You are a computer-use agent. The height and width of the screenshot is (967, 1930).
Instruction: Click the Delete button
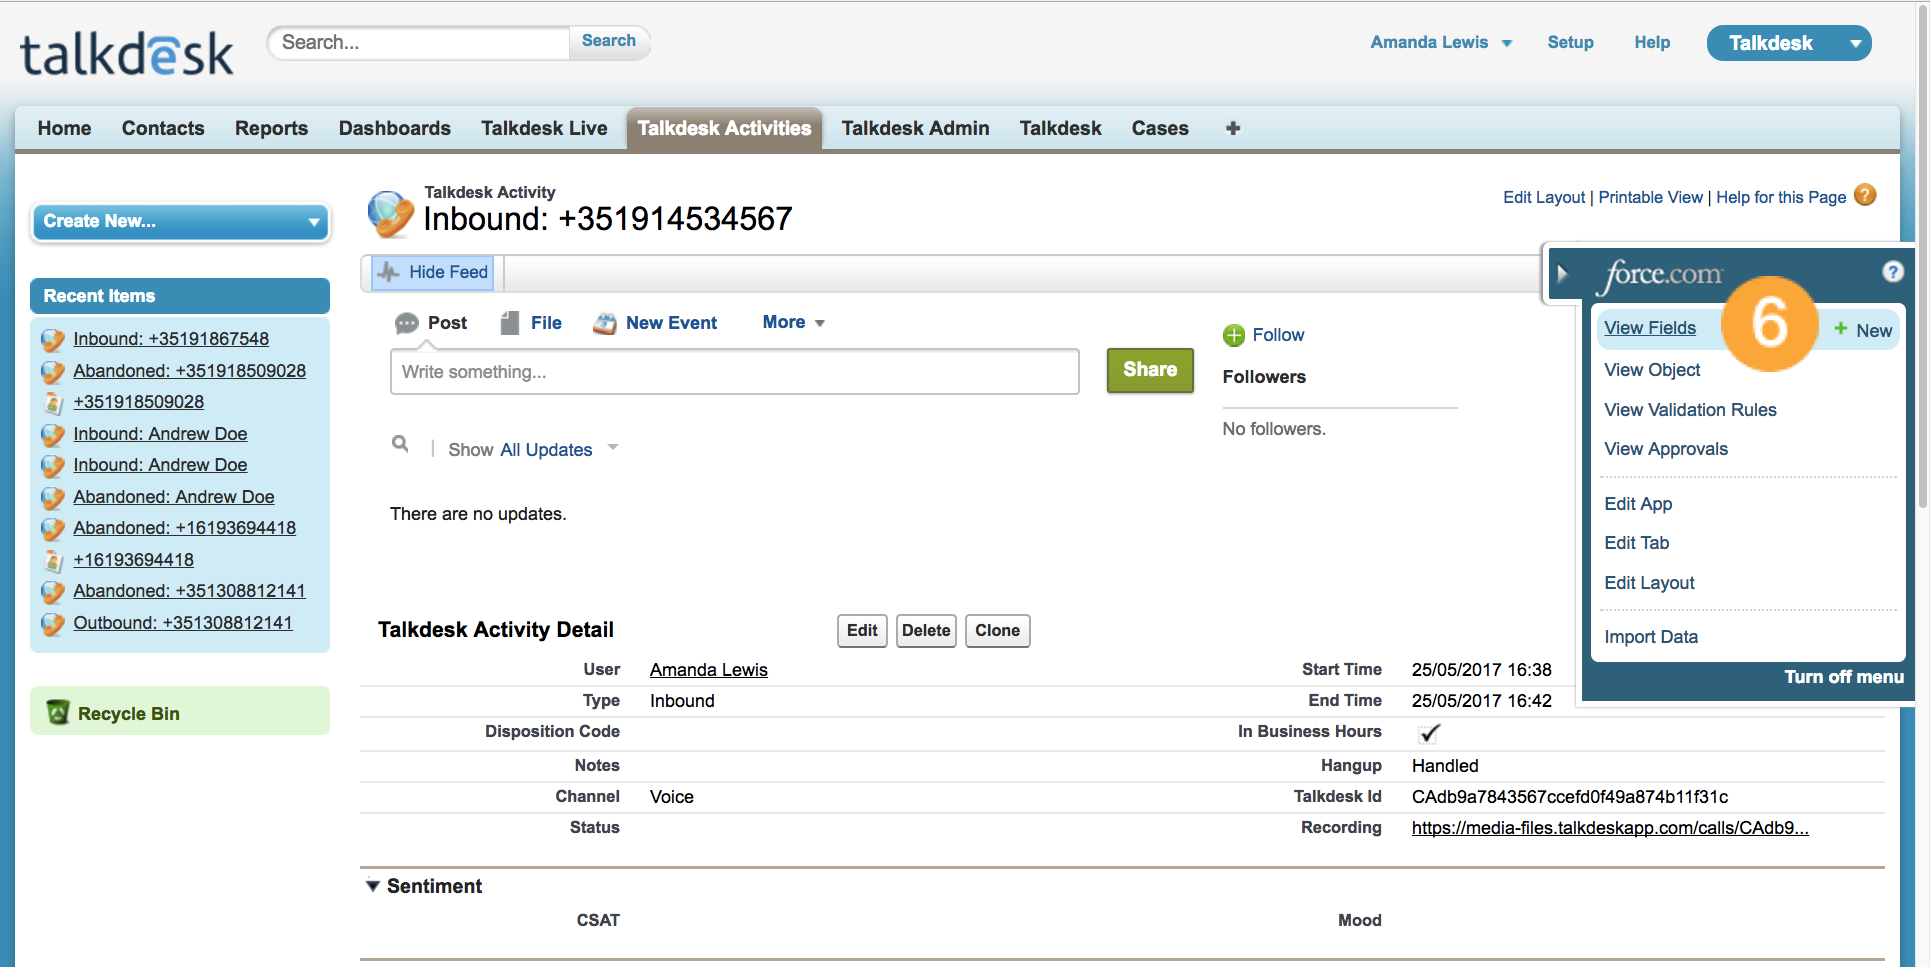pyautogui.click(x=926, y=631)
